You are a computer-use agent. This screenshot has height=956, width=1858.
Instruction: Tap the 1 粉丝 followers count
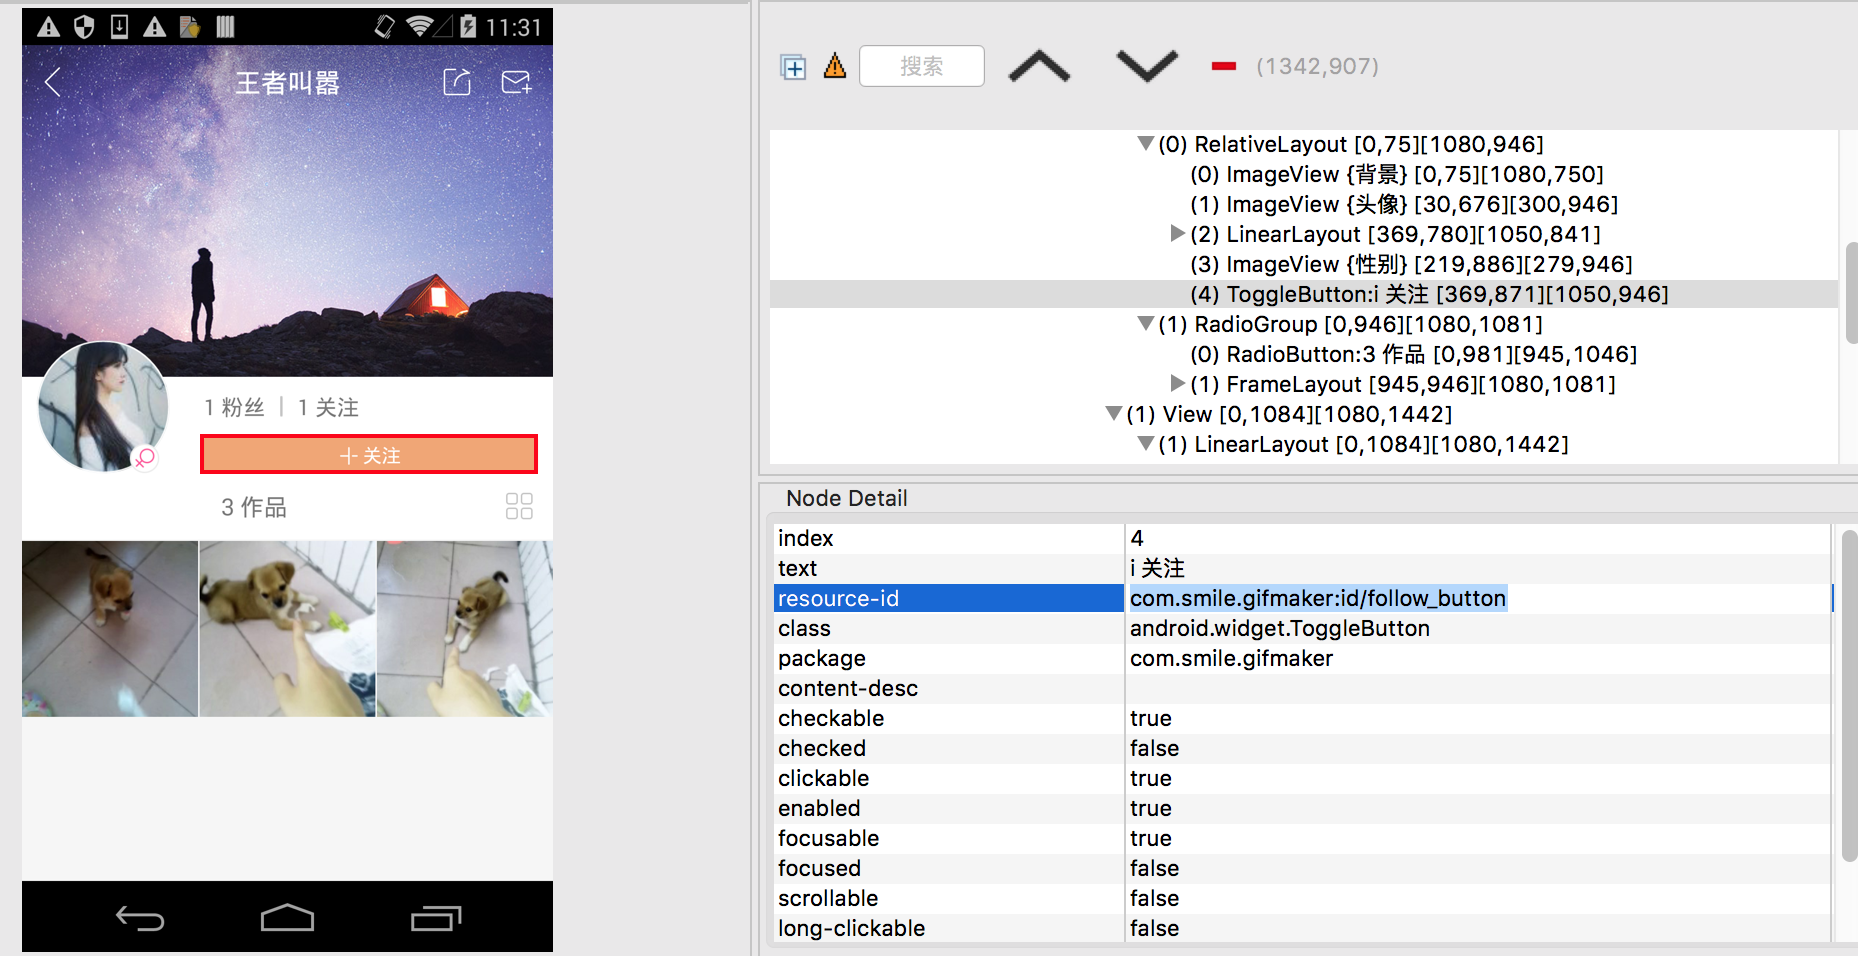coord(235,407)
